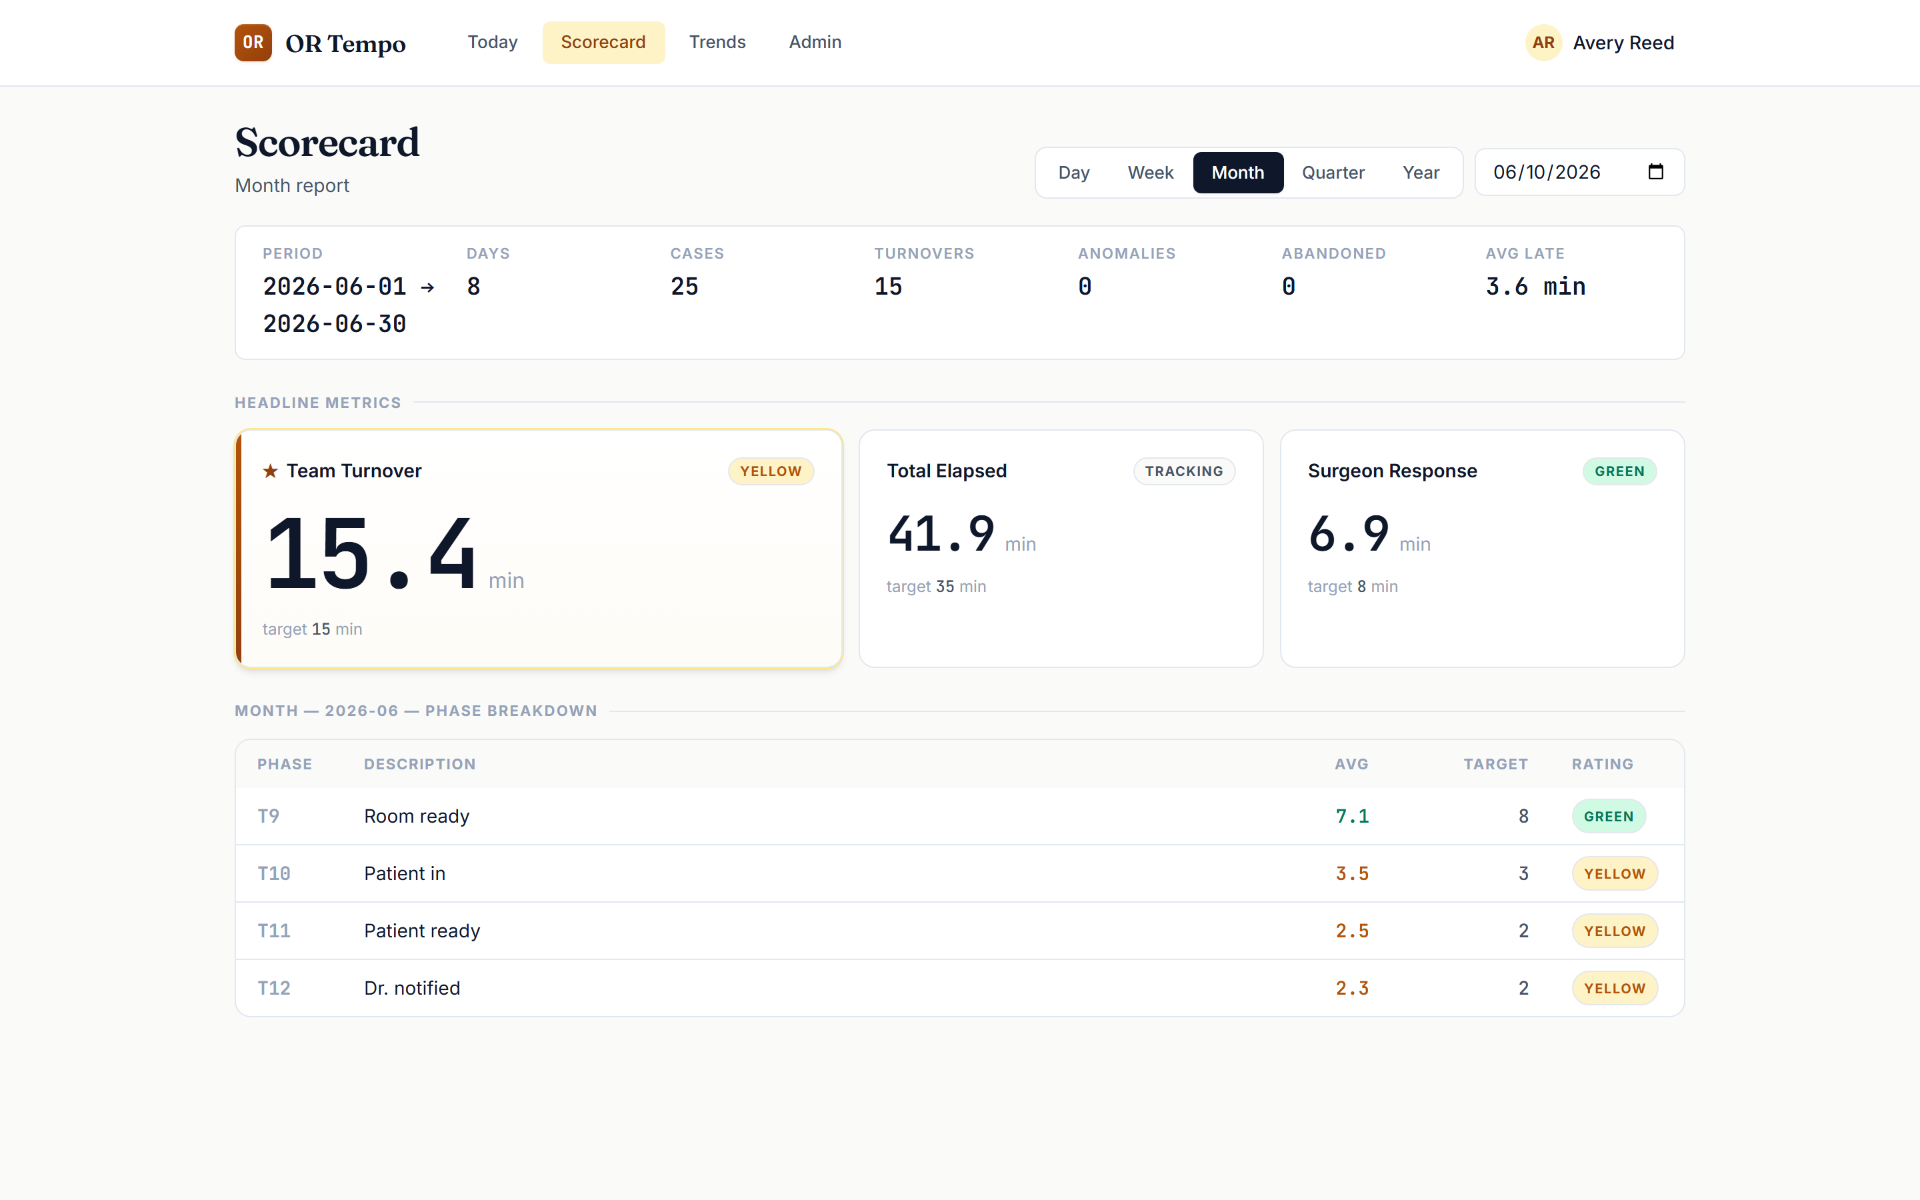Click the AR user avatar

[x=1543, y=43]
